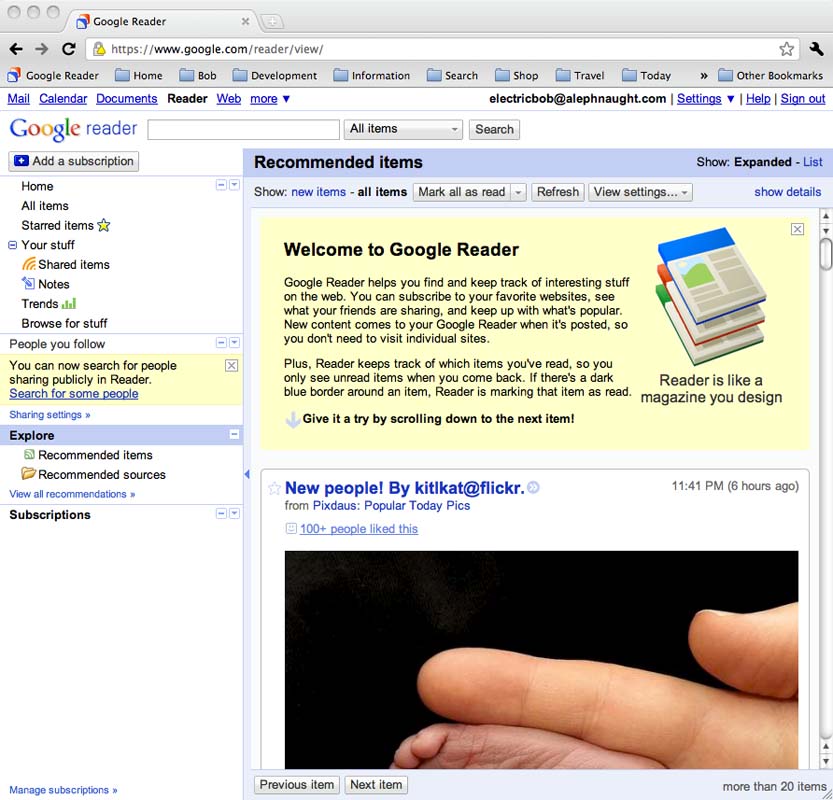Screen dimensions: 833x800
Task: Click the Recommended items feed icon
Action: coord(29,454)
